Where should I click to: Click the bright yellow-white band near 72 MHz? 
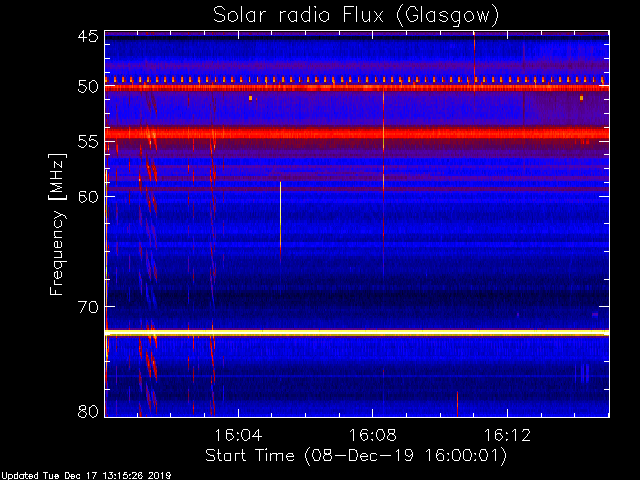pos(357,333)
